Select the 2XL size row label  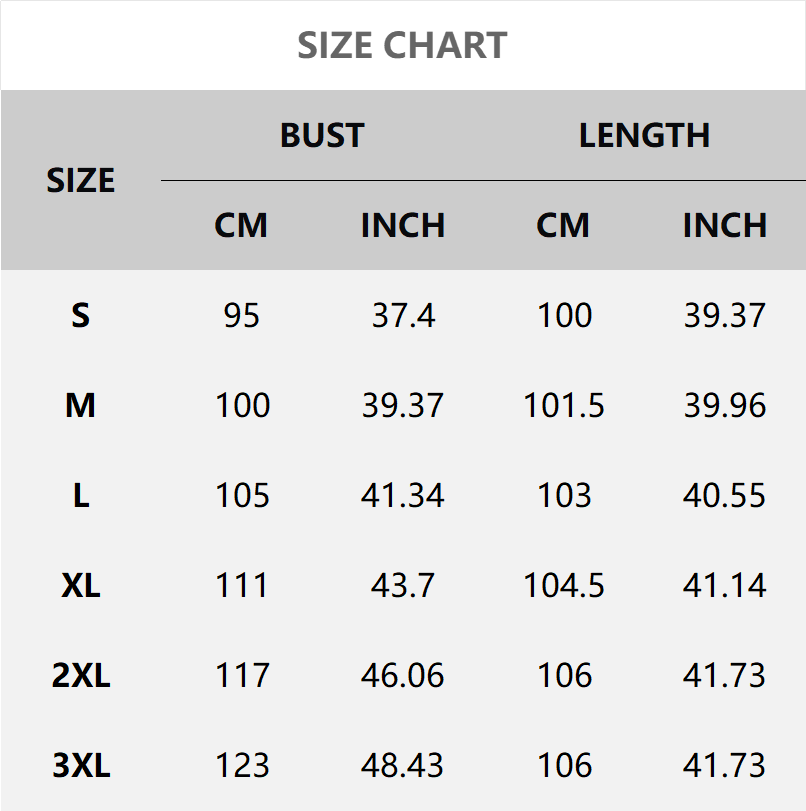[x=81, y=676]
